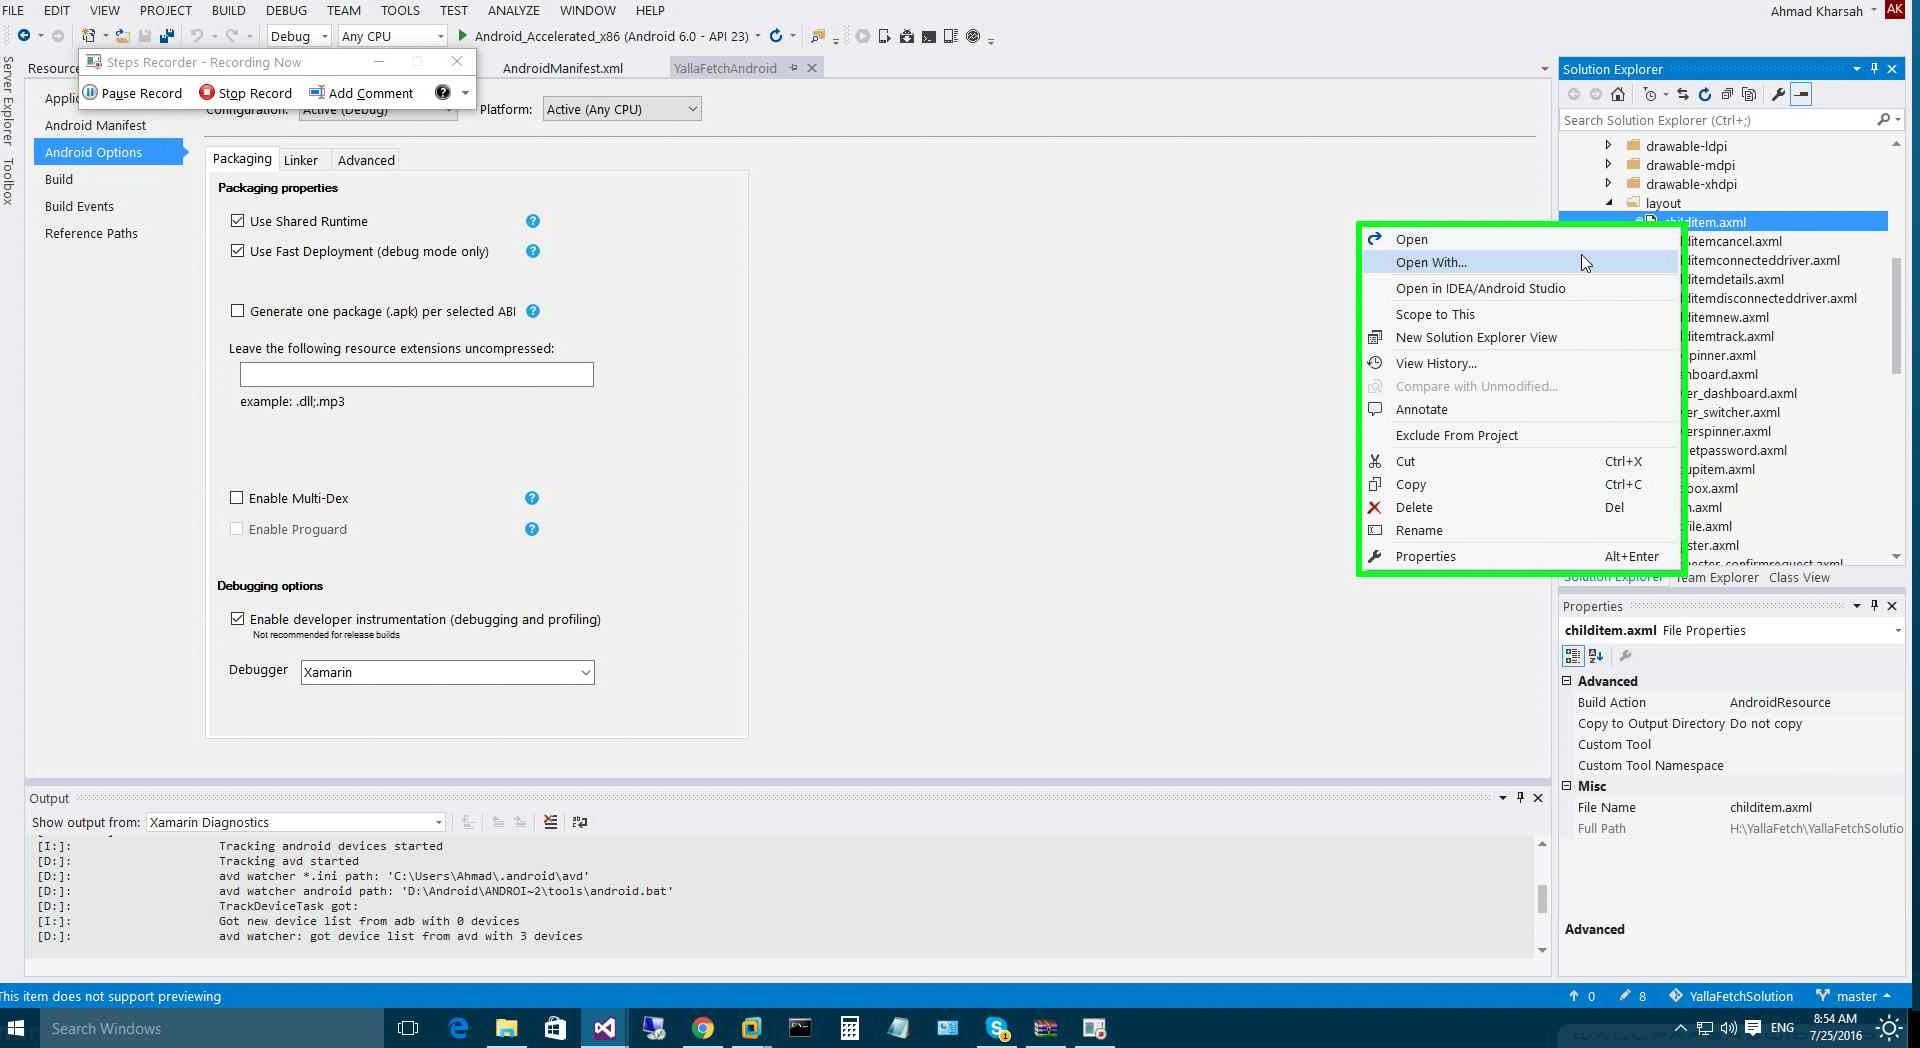Screen dimensions: 1920x1048
Task: Click the Navigate Backward arrow in the toolbar
Action: [23, 36]
